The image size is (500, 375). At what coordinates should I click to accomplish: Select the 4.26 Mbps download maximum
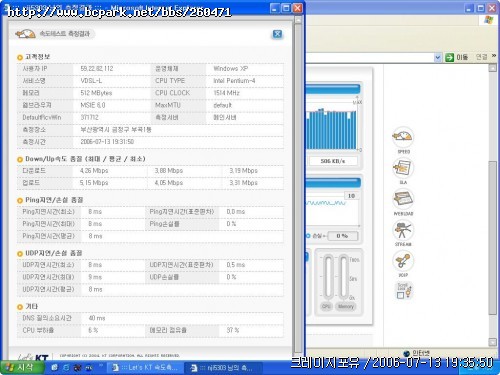(94, 171)
